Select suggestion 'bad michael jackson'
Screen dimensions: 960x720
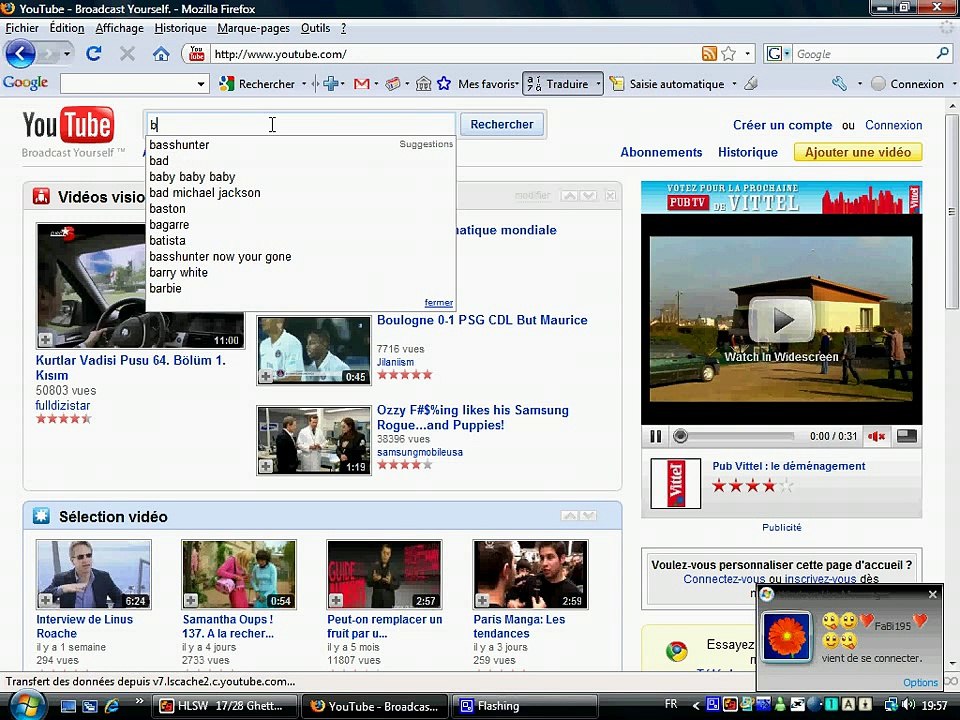(x=204, y=193)
